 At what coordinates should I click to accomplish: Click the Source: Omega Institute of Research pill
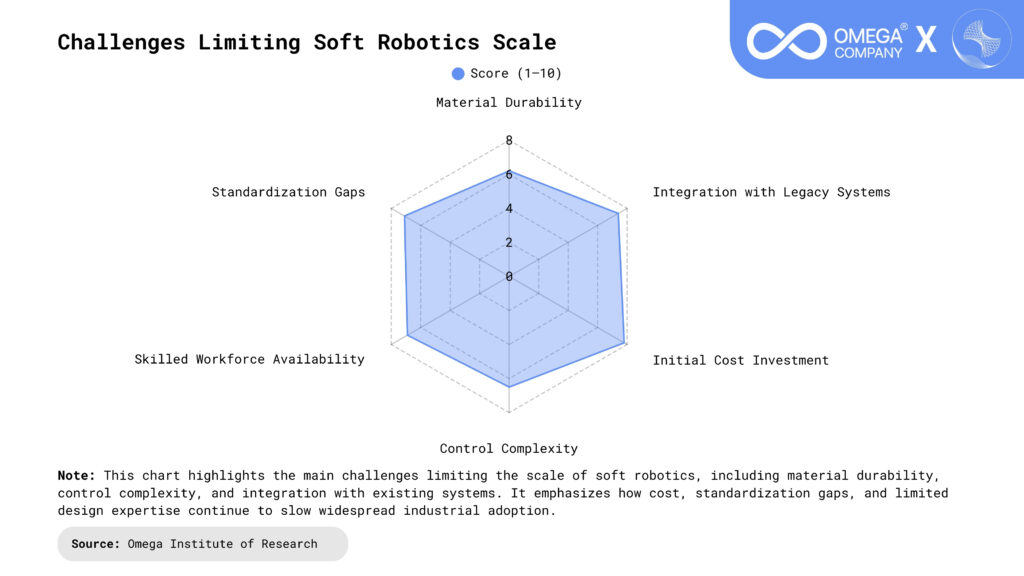202,544
